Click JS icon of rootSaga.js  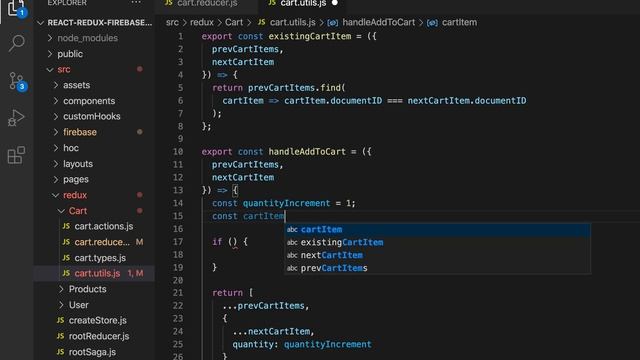pyautogui.click(x=60, y=351)
